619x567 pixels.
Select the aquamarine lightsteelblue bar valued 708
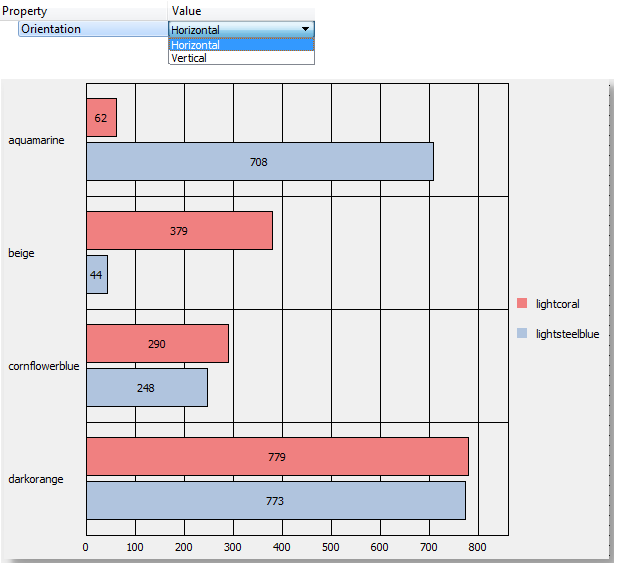259,162
